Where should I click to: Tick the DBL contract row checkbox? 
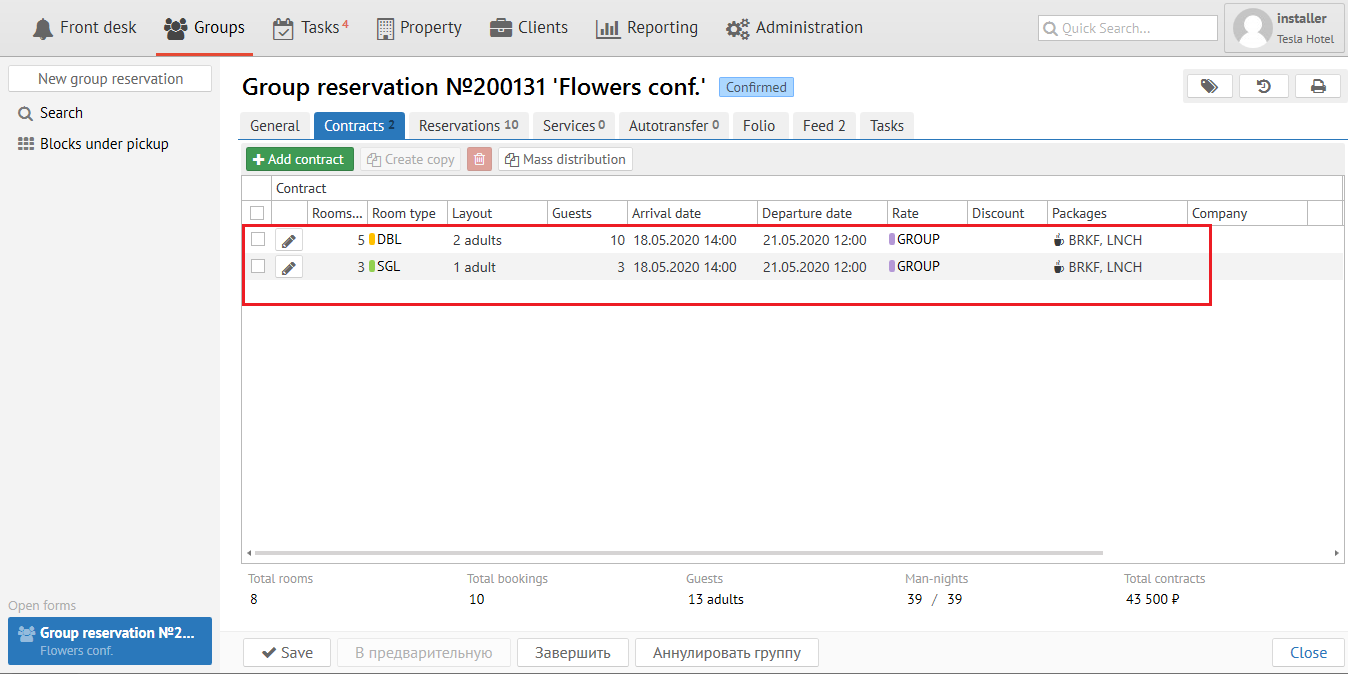[x=258, y=240]
